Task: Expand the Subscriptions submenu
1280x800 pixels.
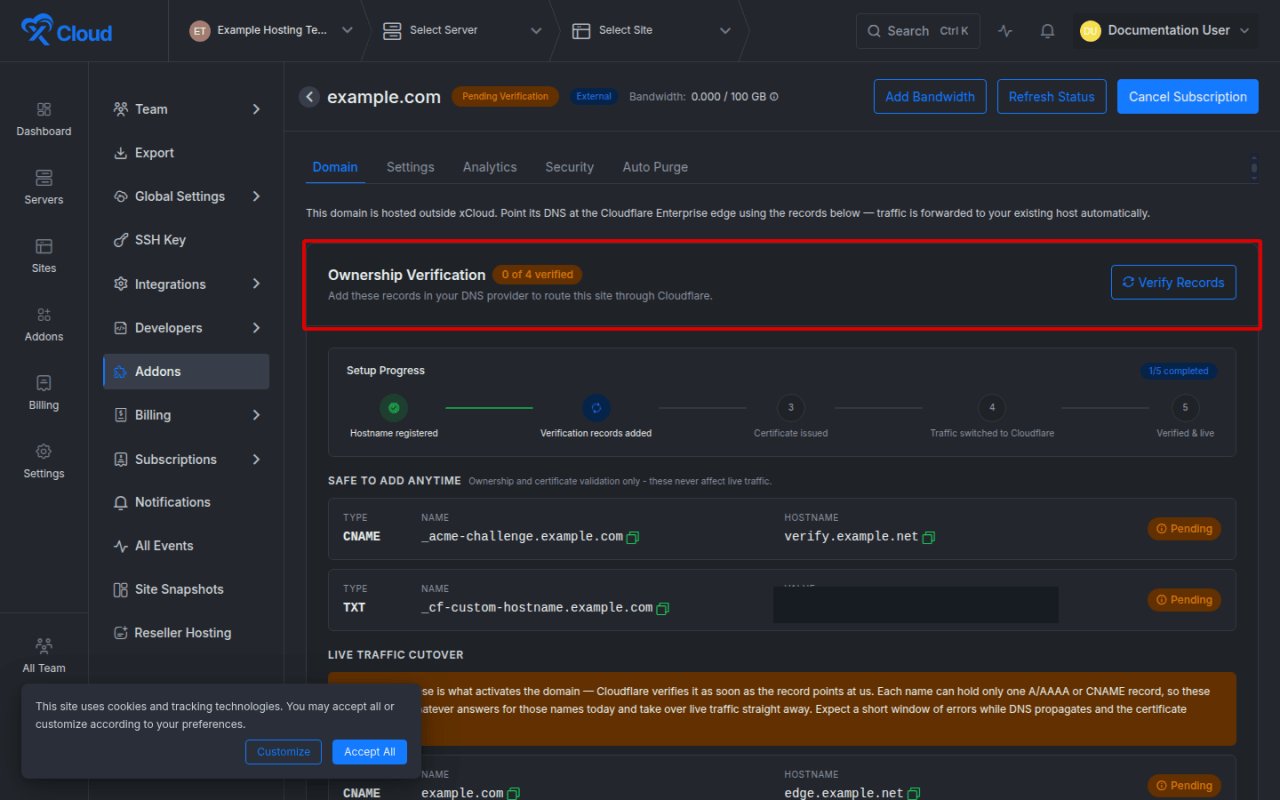Action: click(256, 459)
